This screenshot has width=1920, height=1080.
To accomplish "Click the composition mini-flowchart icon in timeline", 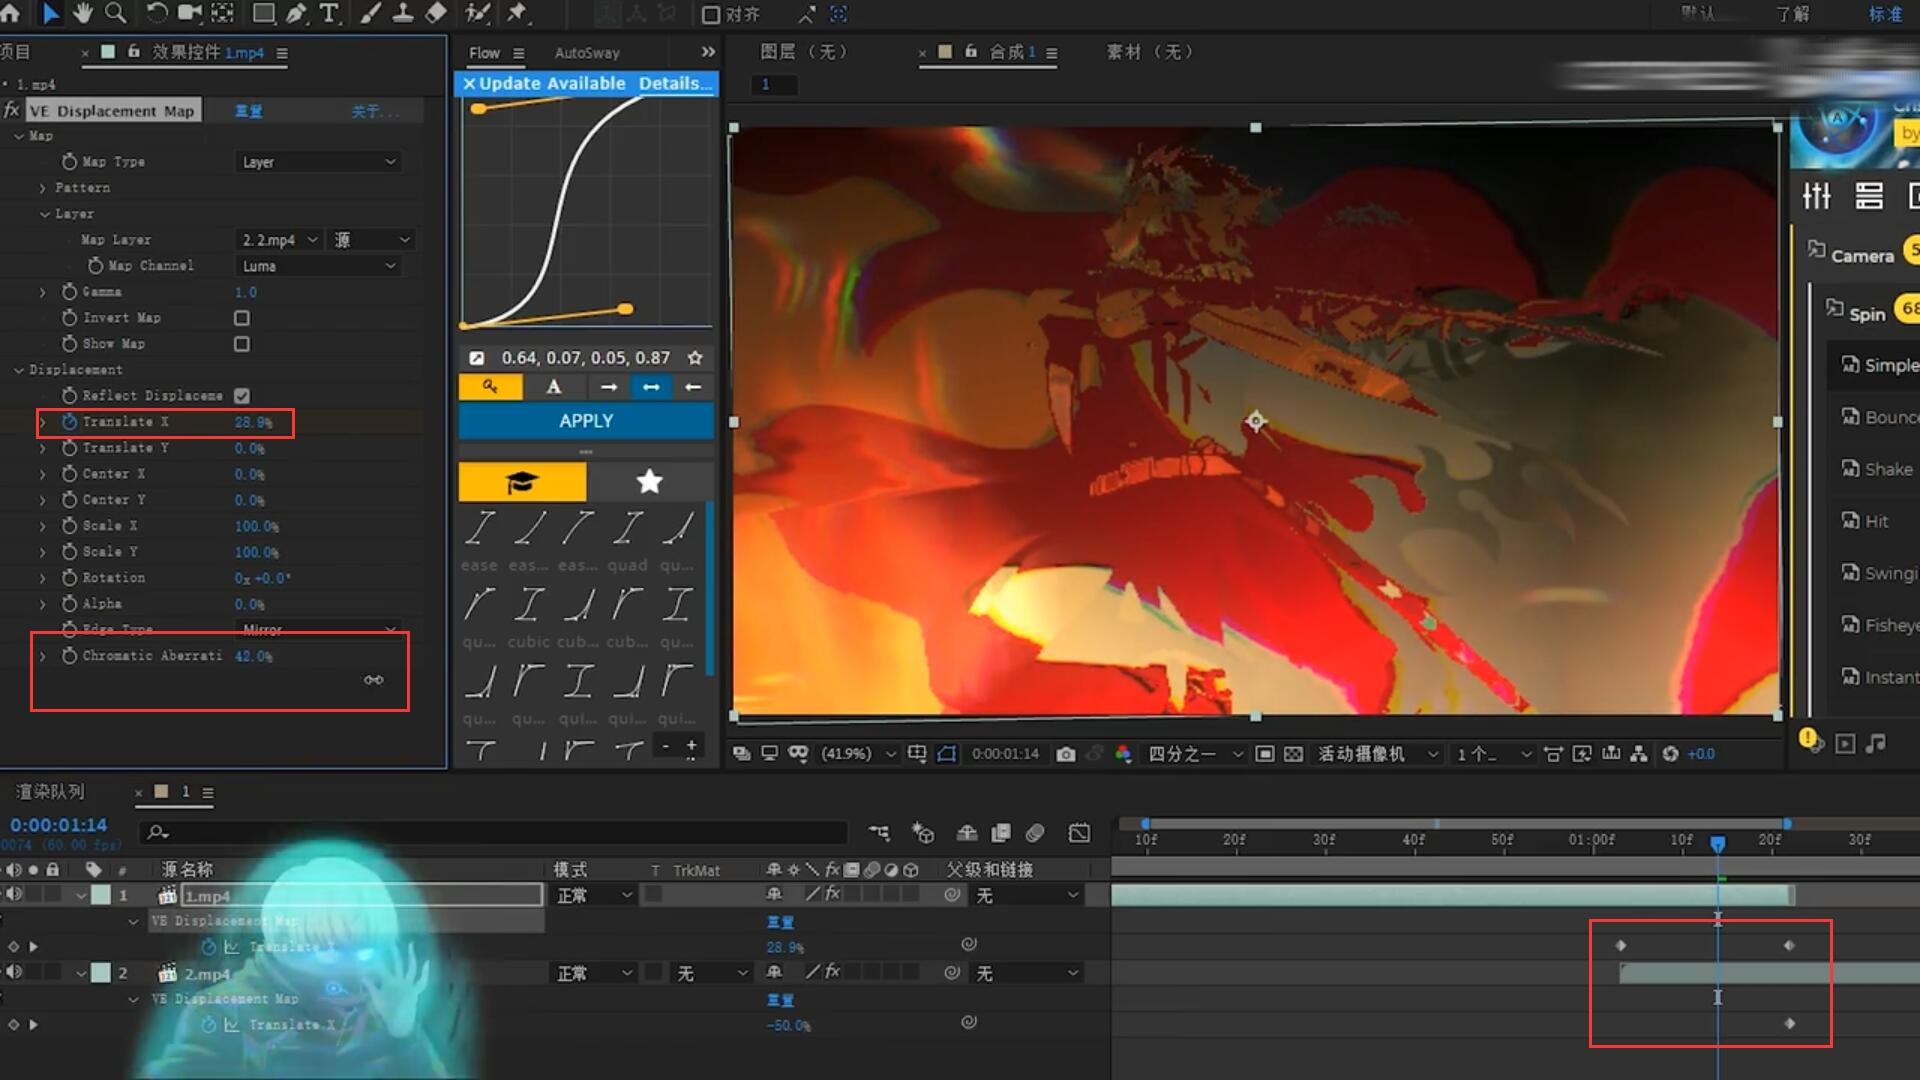I will click(x=879, y=833).
